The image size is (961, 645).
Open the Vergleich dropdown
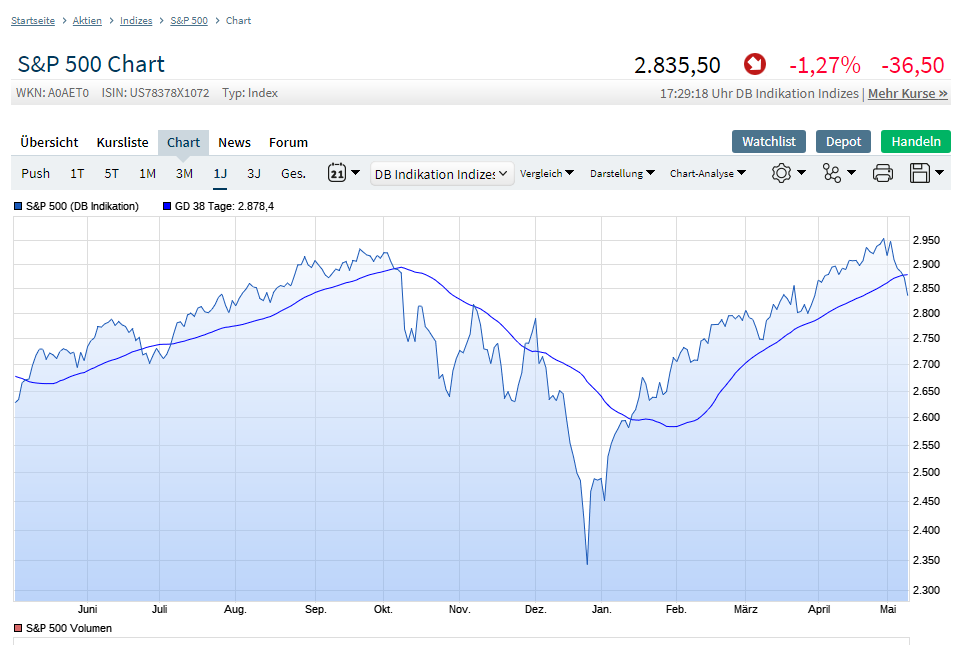(x=547, y=174)
